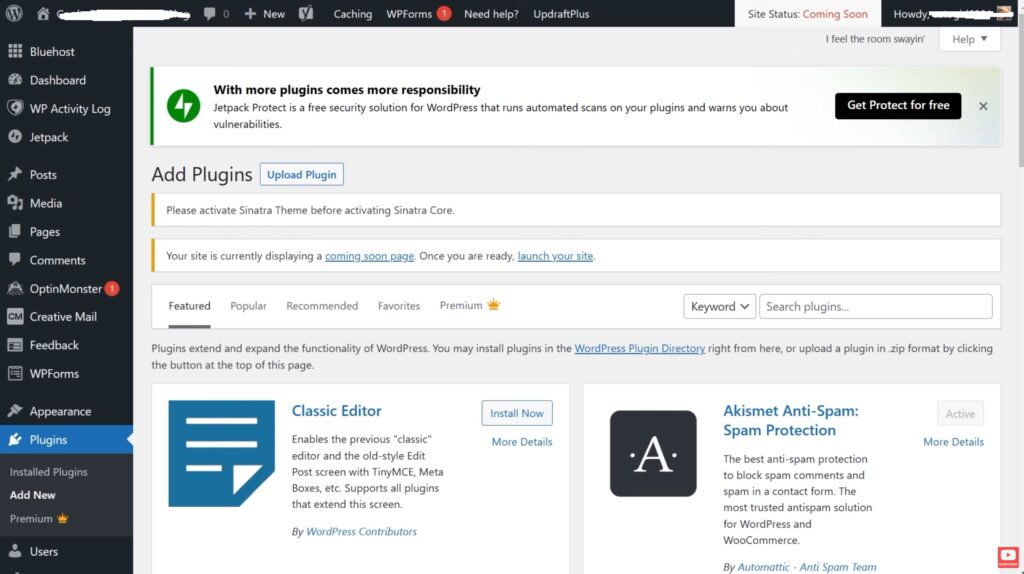Click the WP Activity Log shield icon
1024x574 pixels.
[15, 108]
